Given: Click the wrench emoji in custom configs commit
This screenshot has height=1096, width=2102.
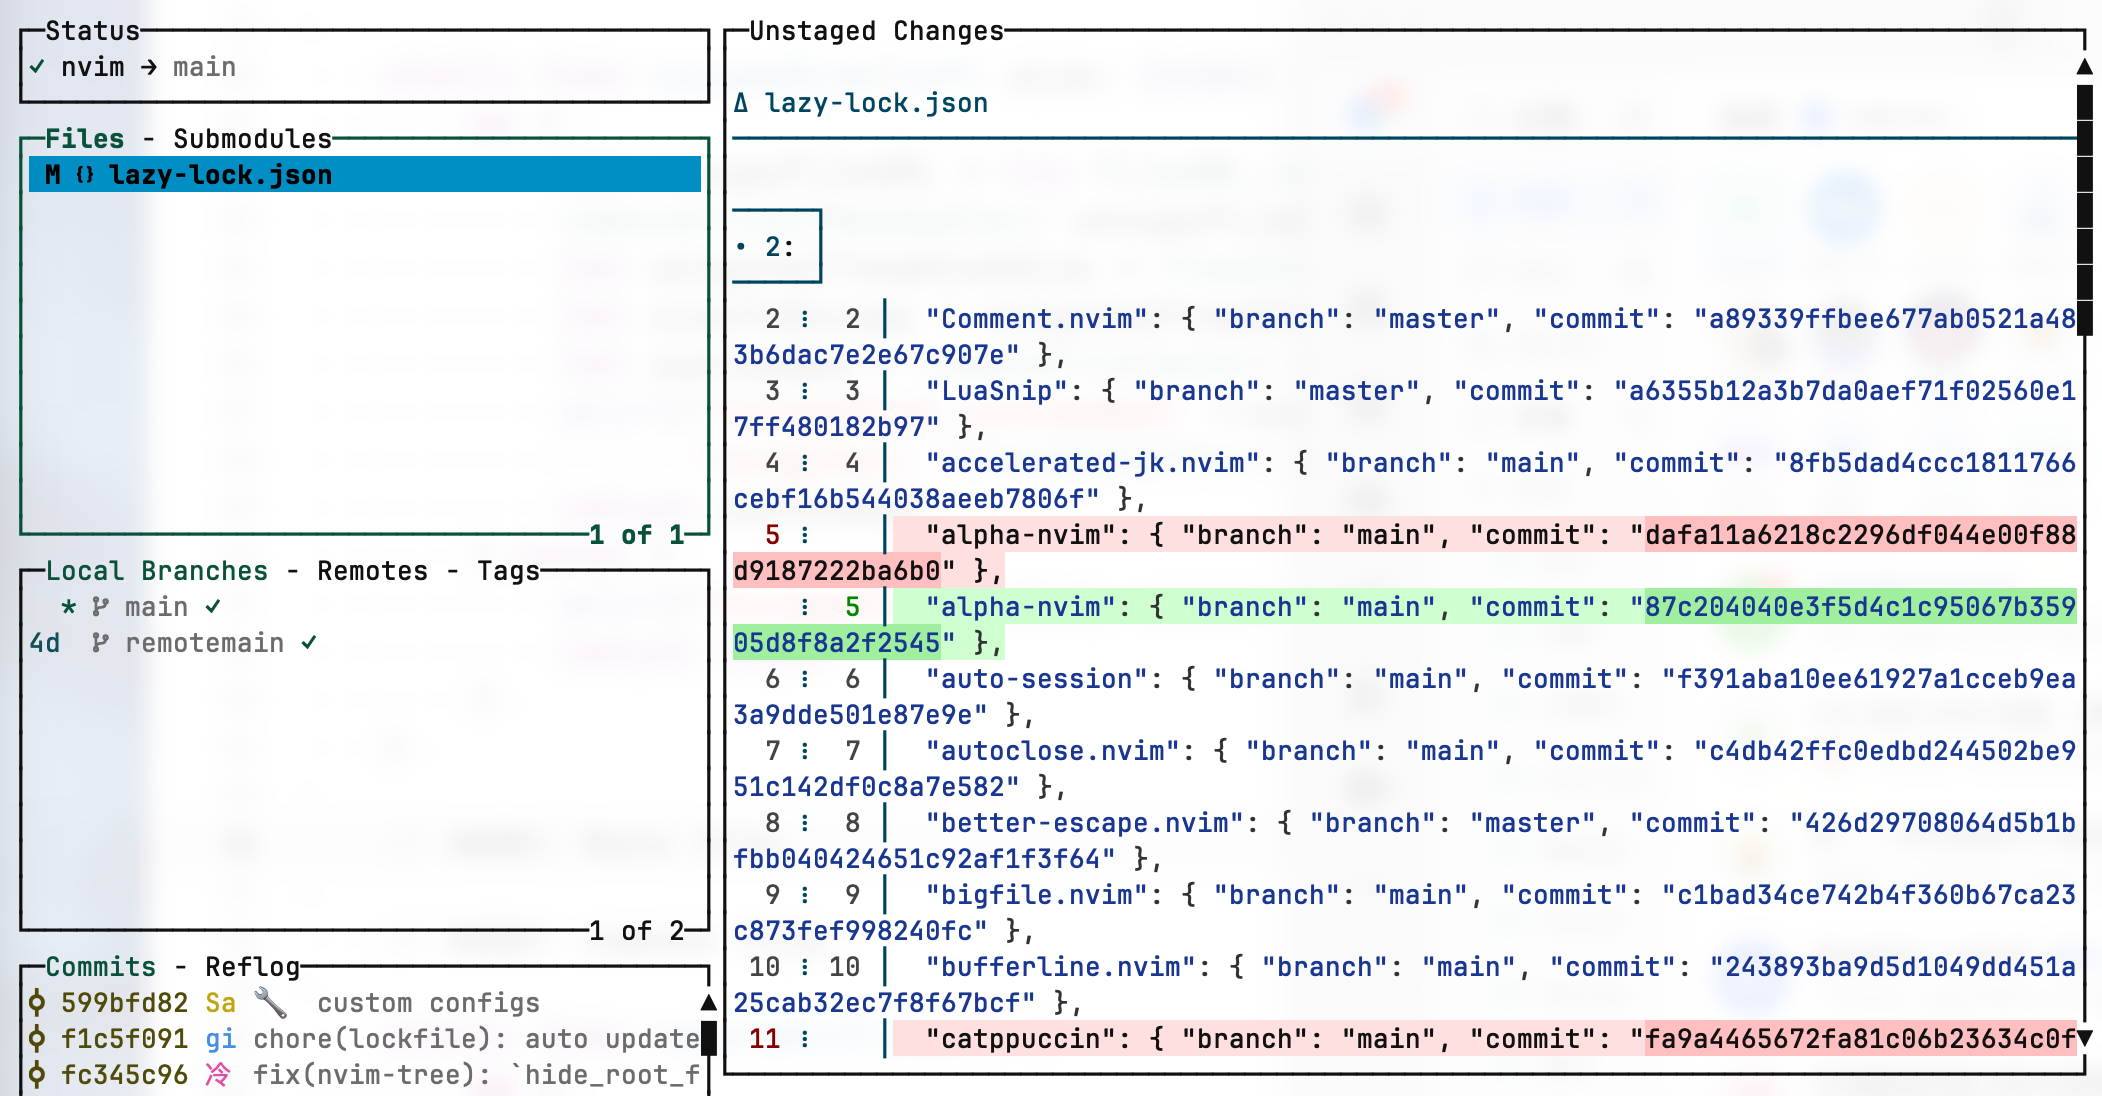Looking at the screenshot, I should click(x=270, y=1001).
